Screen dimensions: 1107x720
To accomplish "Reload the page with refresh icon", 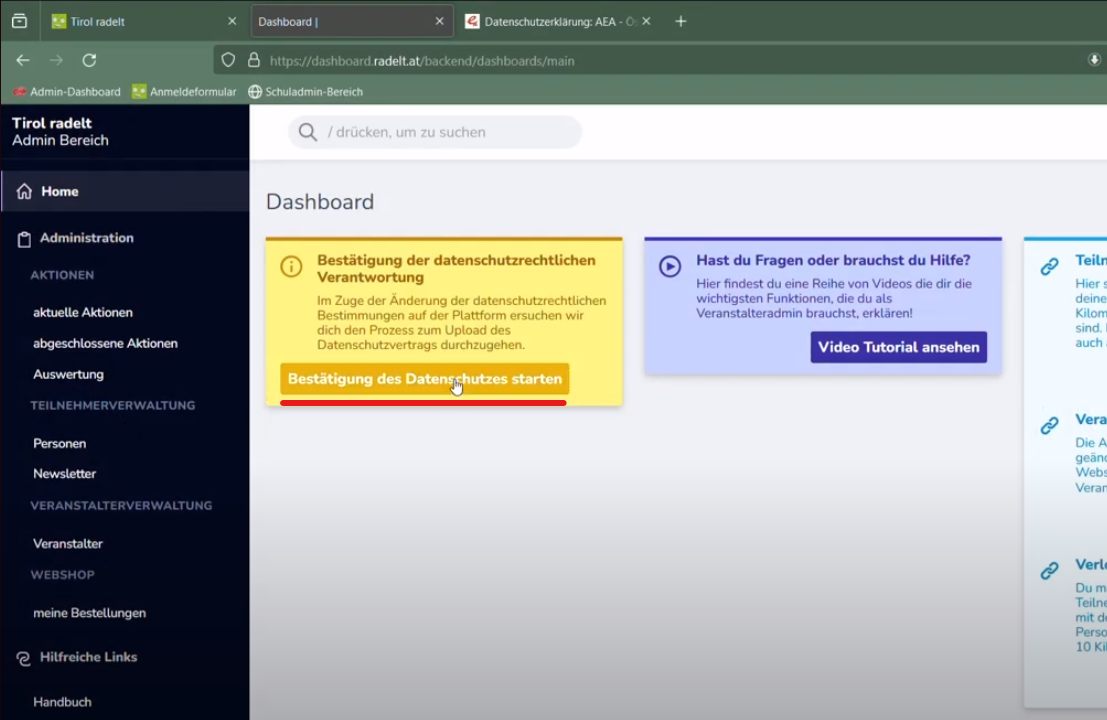I will click(x=89, y=61).
